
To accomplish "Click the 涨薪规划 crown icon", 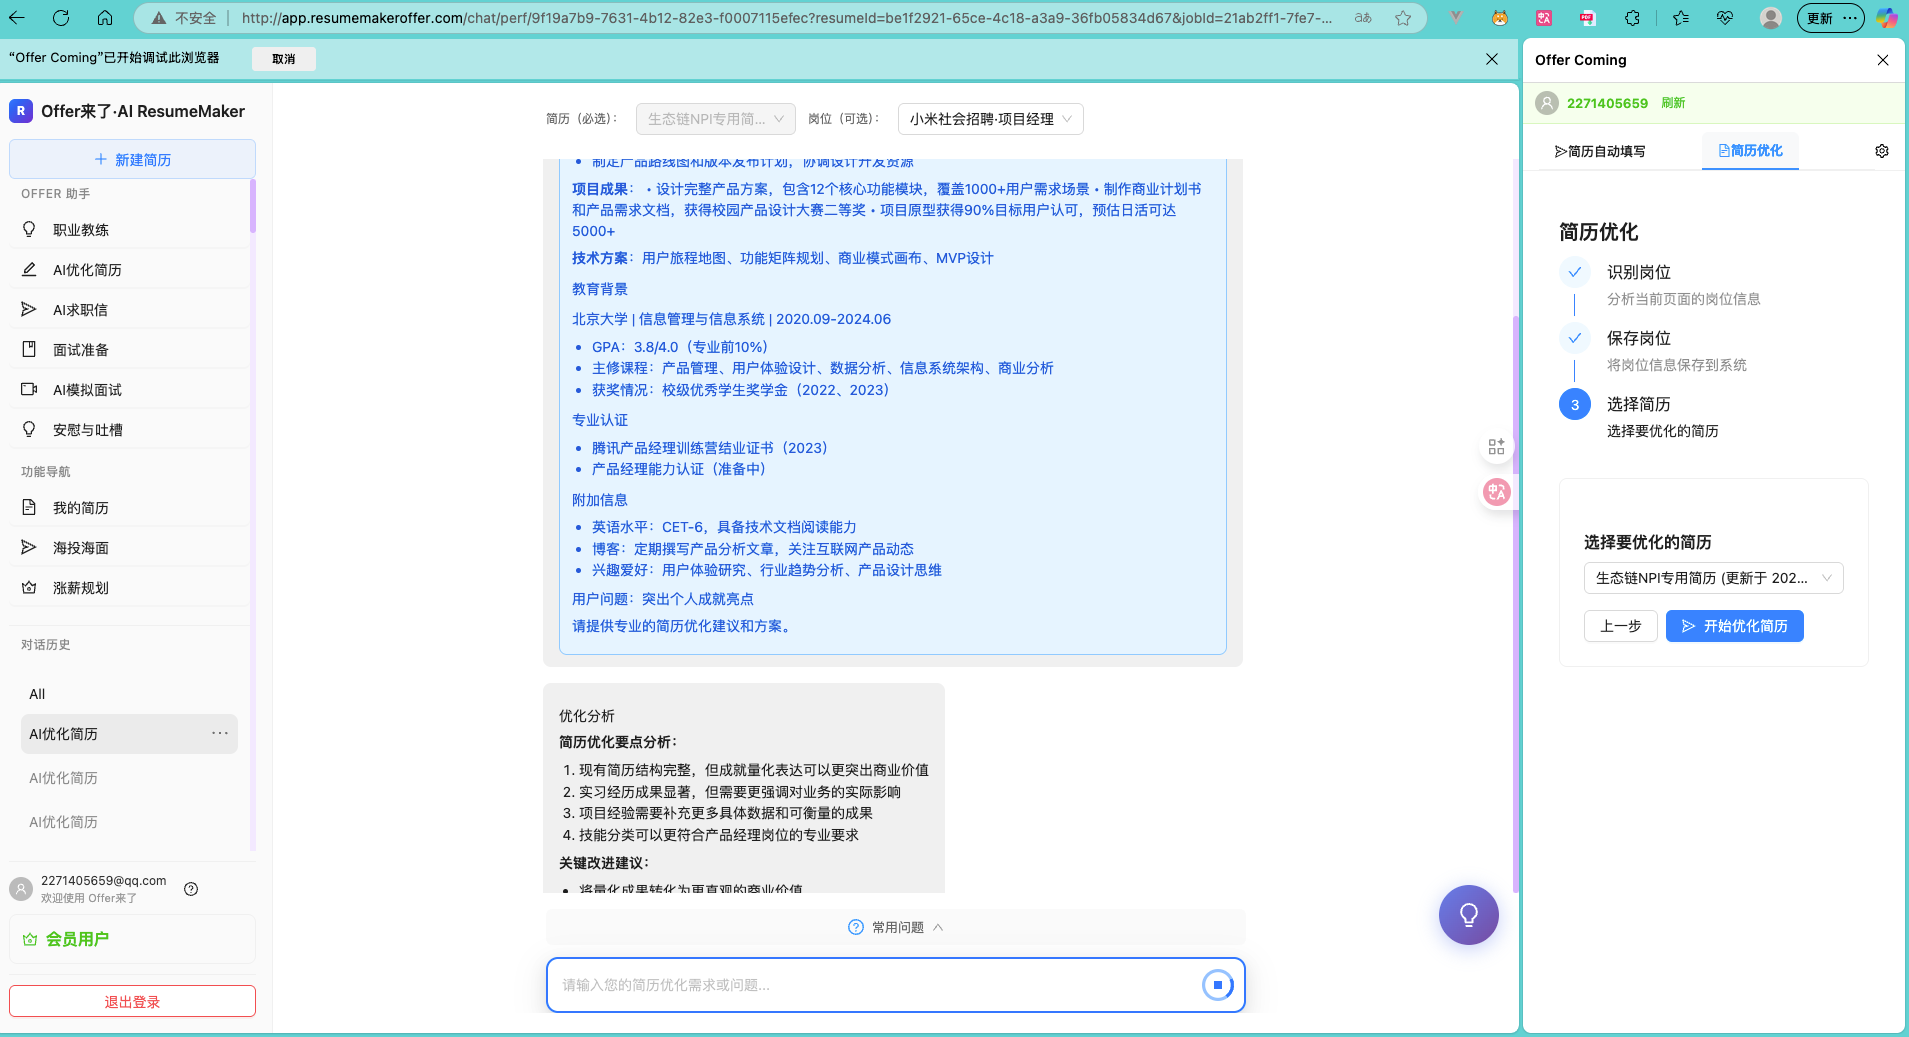I will pyautogui.click(x=29, y=588).
